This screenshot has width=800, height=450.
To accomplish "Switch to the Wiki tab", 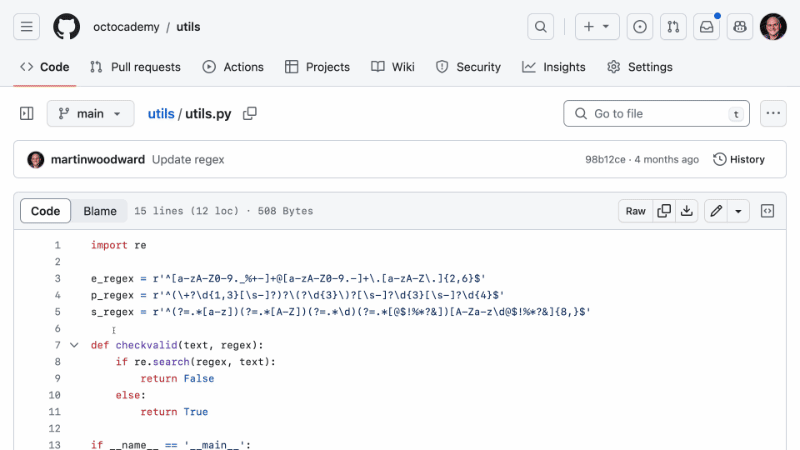I will 393,67.
